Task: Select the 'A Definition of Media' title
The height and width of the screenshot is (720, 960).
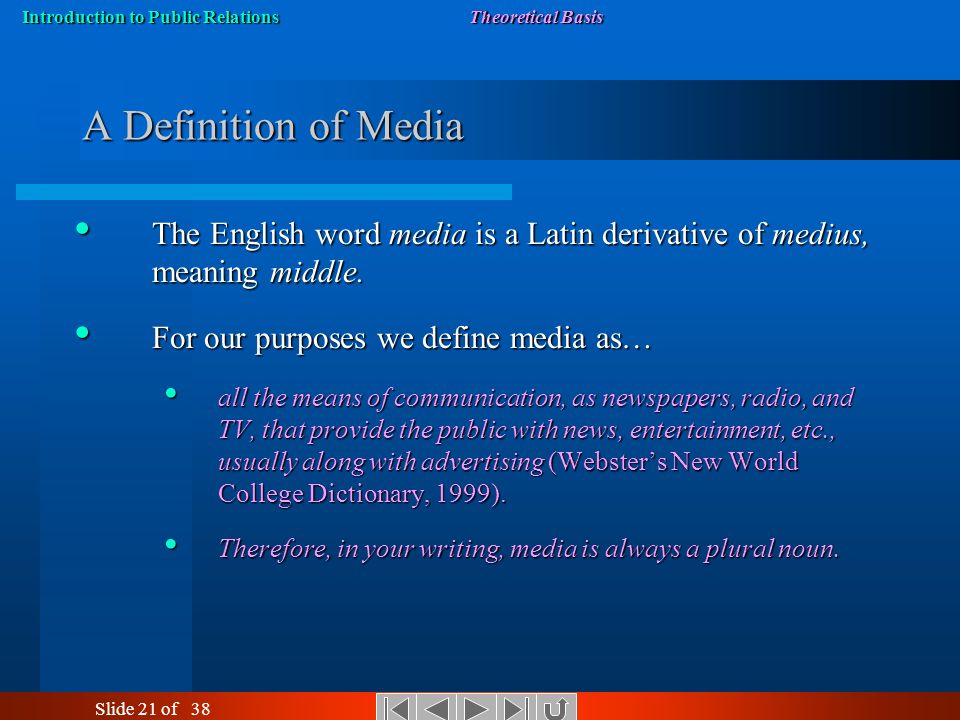Action: coord(273,126)
